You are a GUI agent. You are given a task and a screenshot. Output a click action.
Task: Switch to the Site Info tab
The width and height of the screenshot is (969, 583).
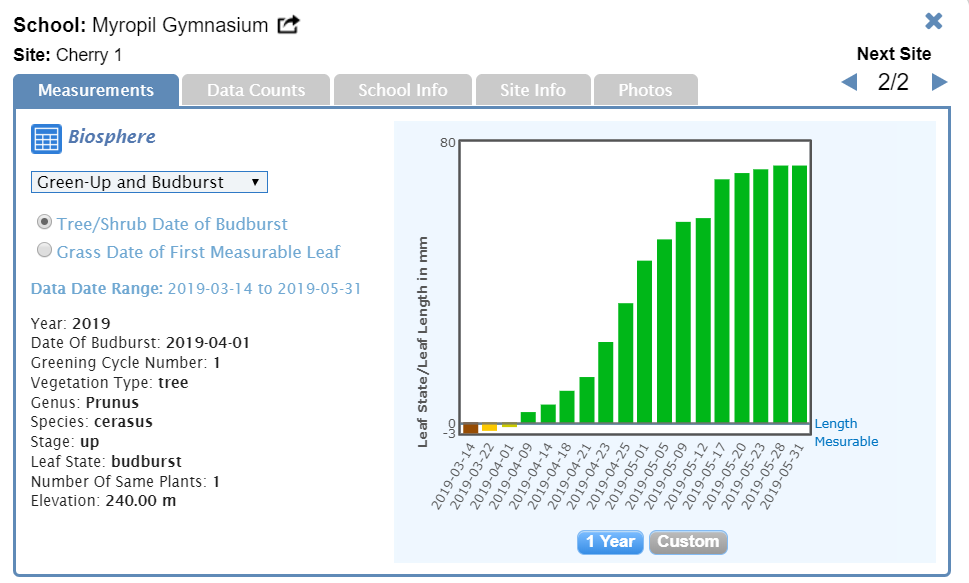pyautogui.click(x=533, y=90)
